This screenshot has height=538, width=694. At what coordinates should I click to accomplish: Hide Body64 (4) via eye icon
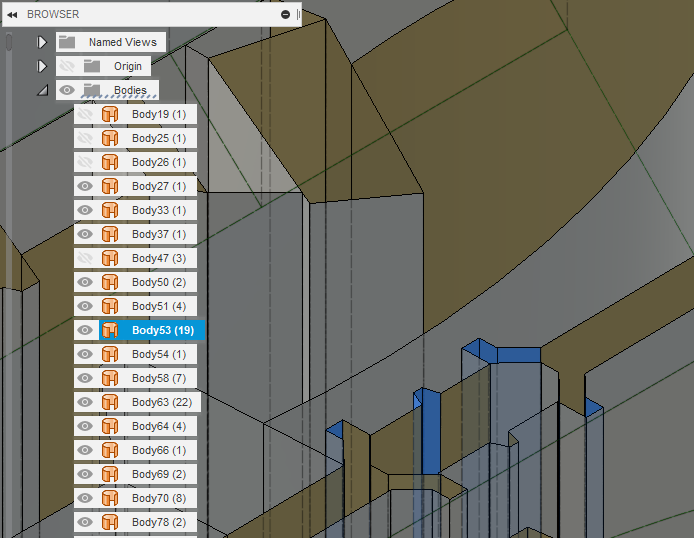(x=85, y=426)
